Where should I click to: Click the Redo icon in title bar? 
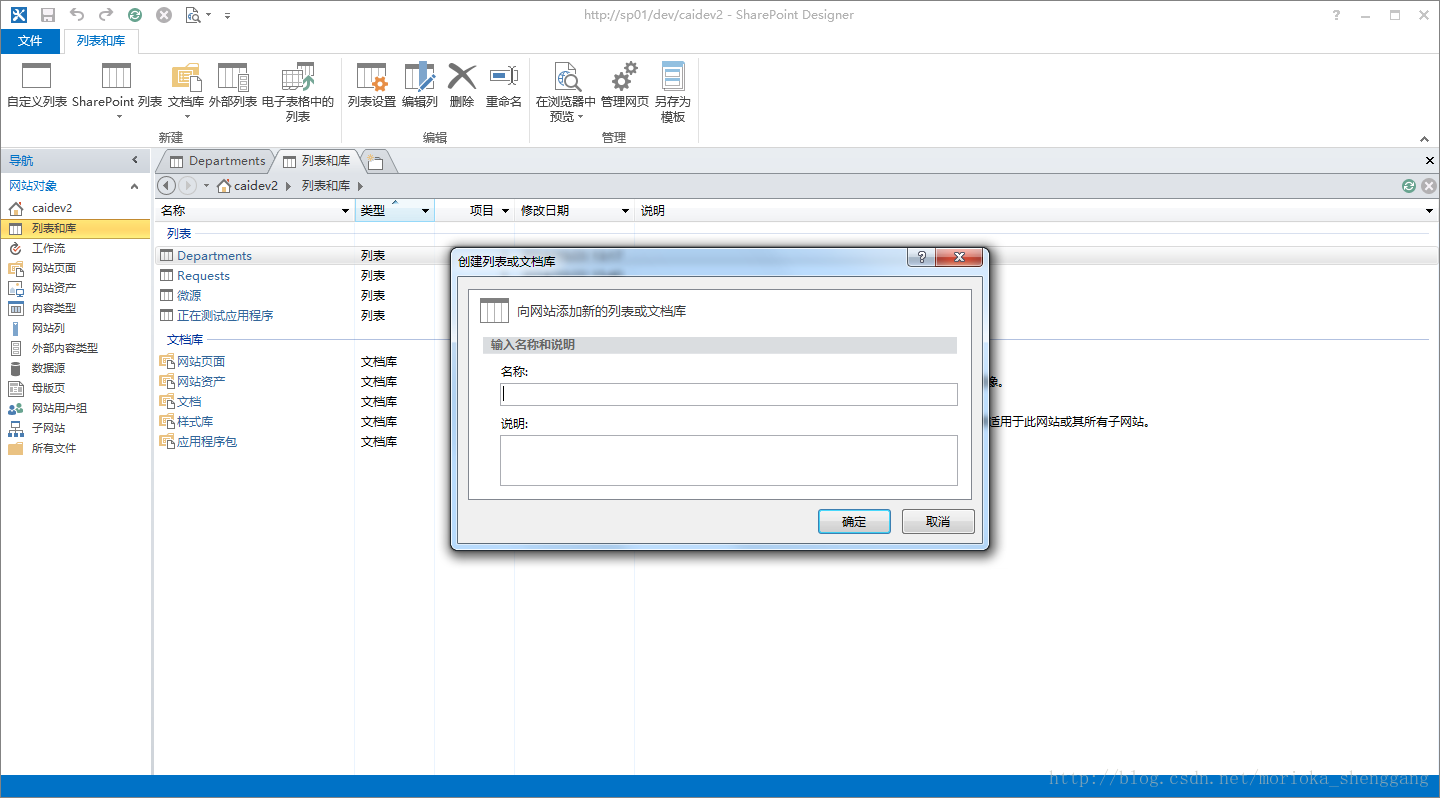point(105,15)
